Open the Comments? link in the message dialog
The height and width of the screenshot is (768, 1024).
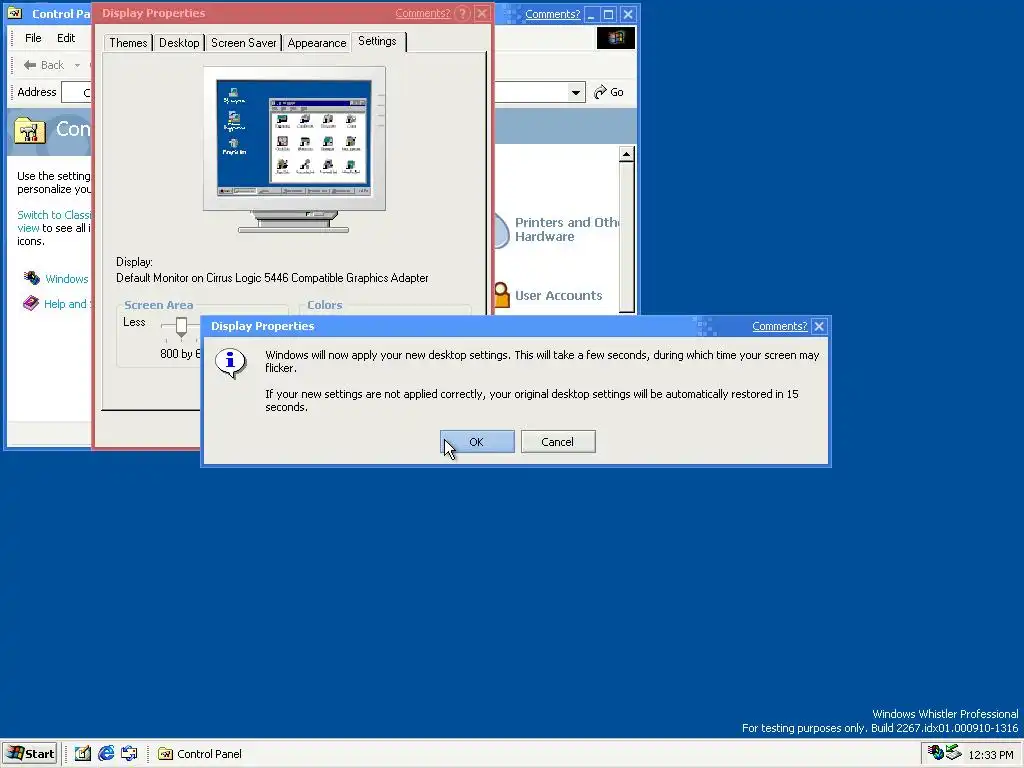(x=779, y=327)
